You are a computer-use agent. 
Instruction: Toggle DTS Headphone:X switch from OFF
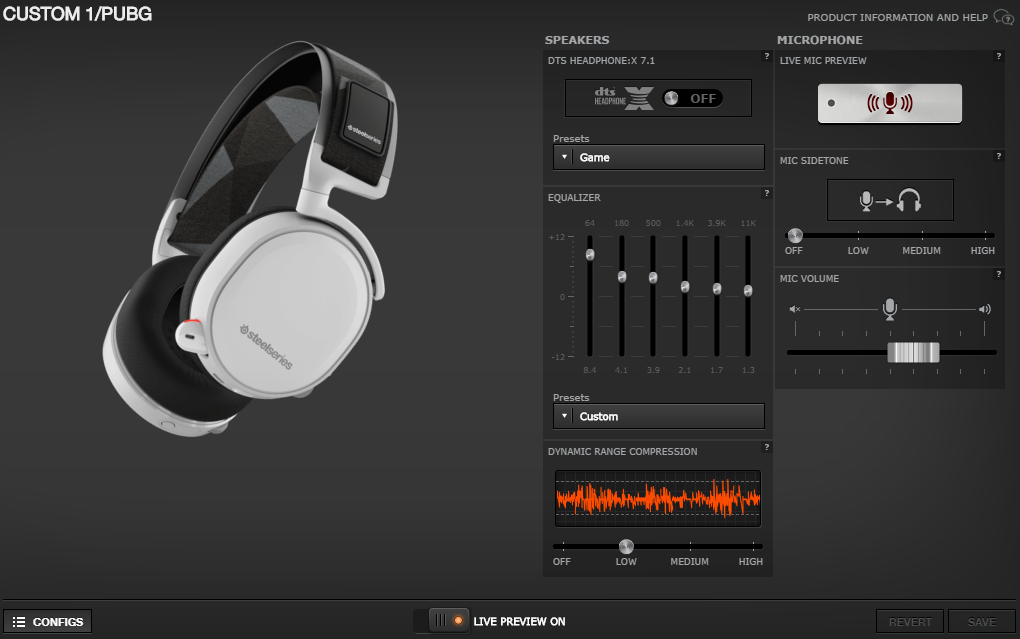click(x=692, y=98)
